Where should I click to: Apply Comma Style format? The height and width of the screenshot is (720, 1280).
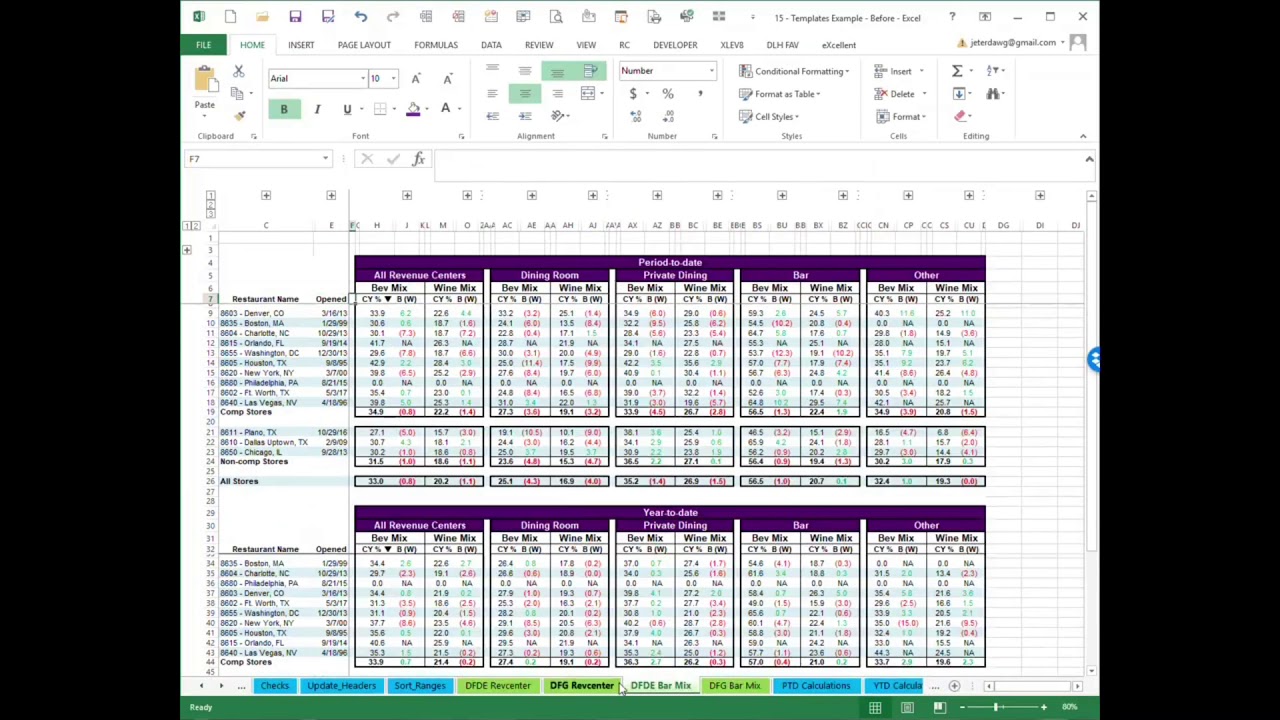pos(700,93)
